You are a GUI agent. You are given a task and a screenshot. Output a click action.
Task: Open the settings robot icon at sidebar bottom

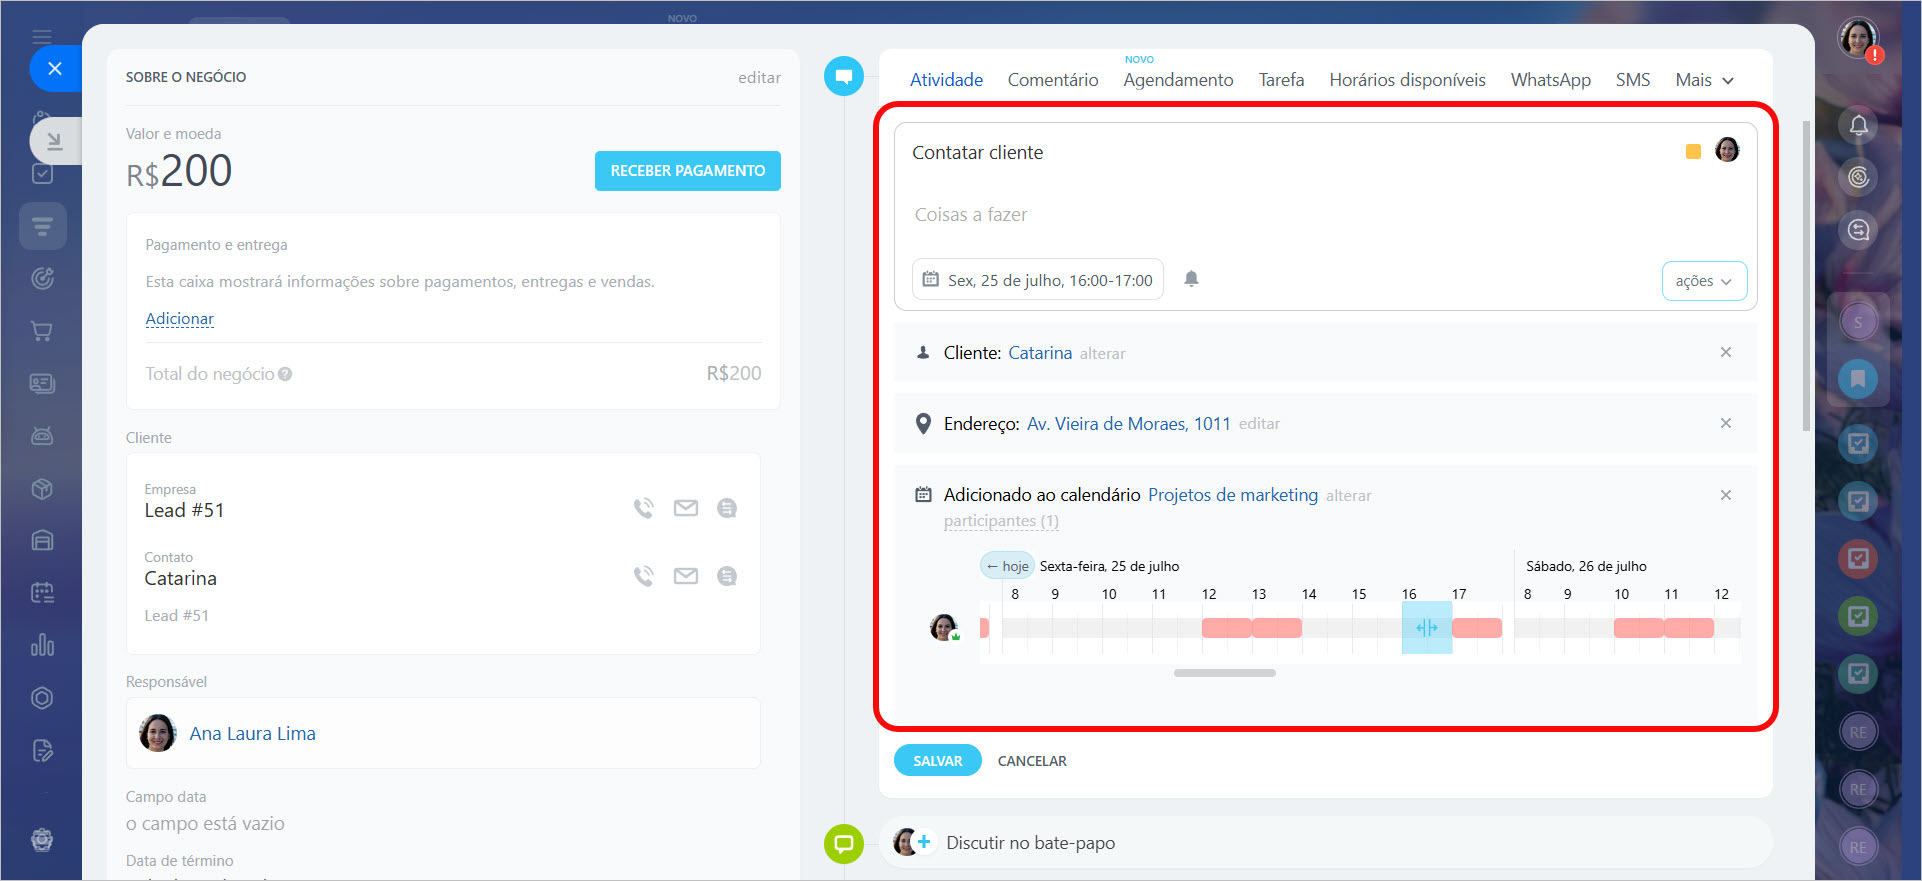[42, 840]
